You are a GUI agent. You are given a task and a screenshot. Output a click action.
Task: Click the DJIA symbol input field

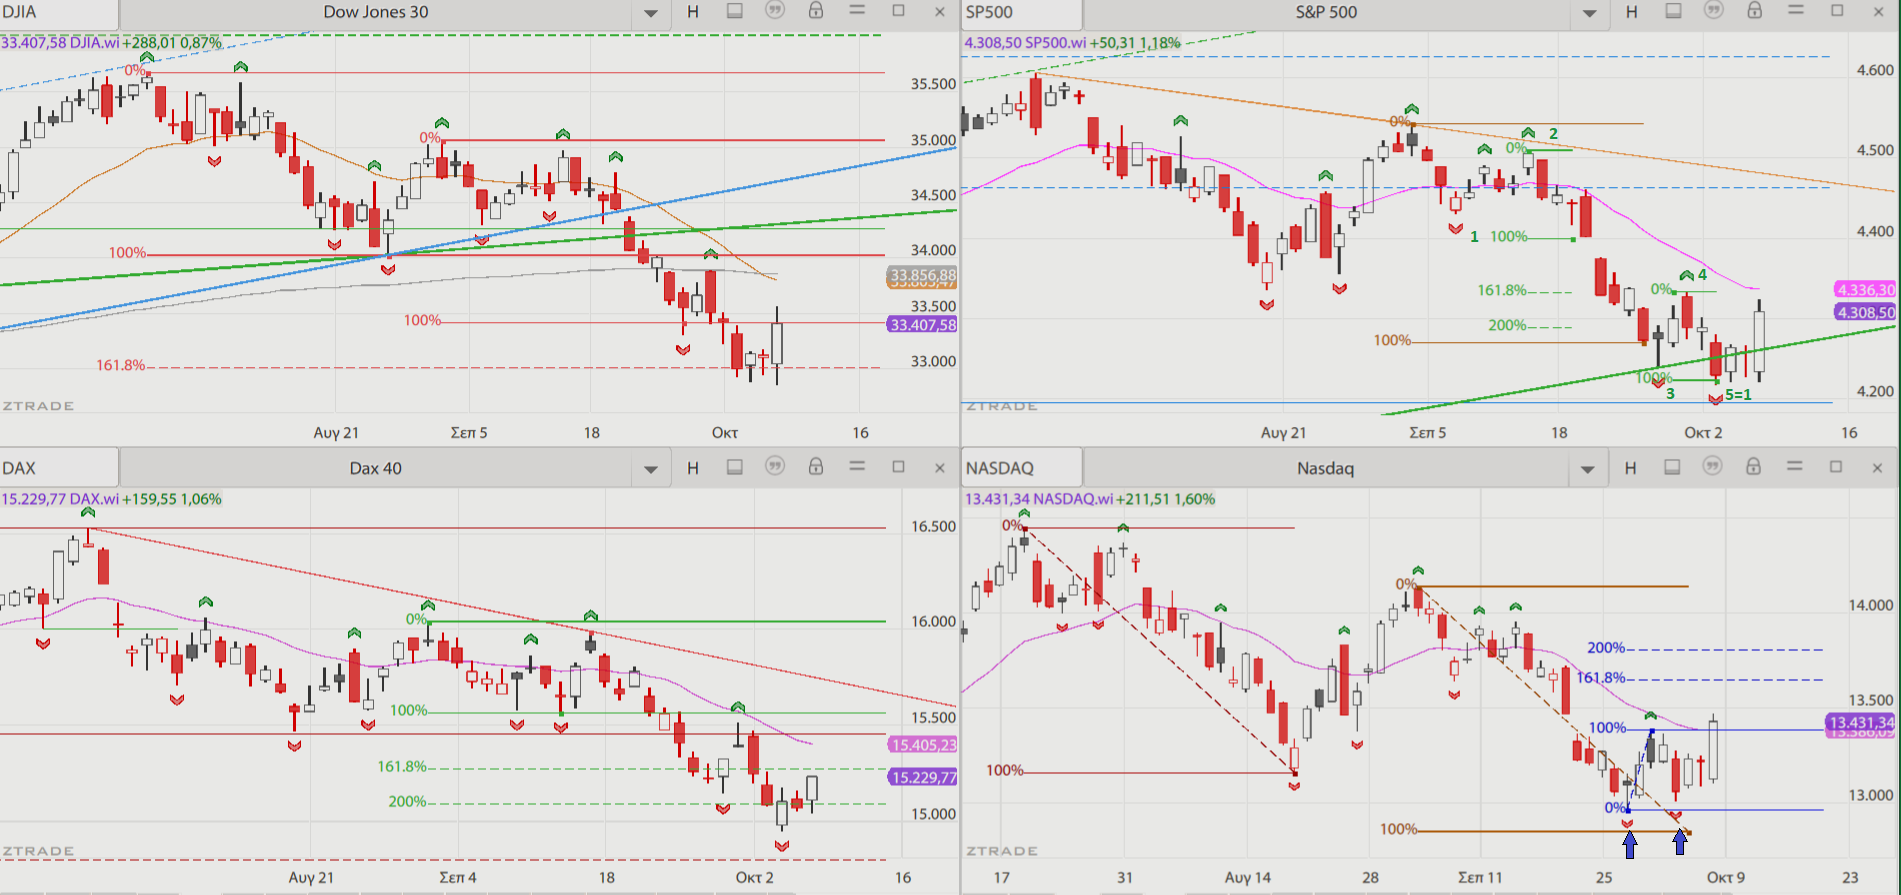59,13
